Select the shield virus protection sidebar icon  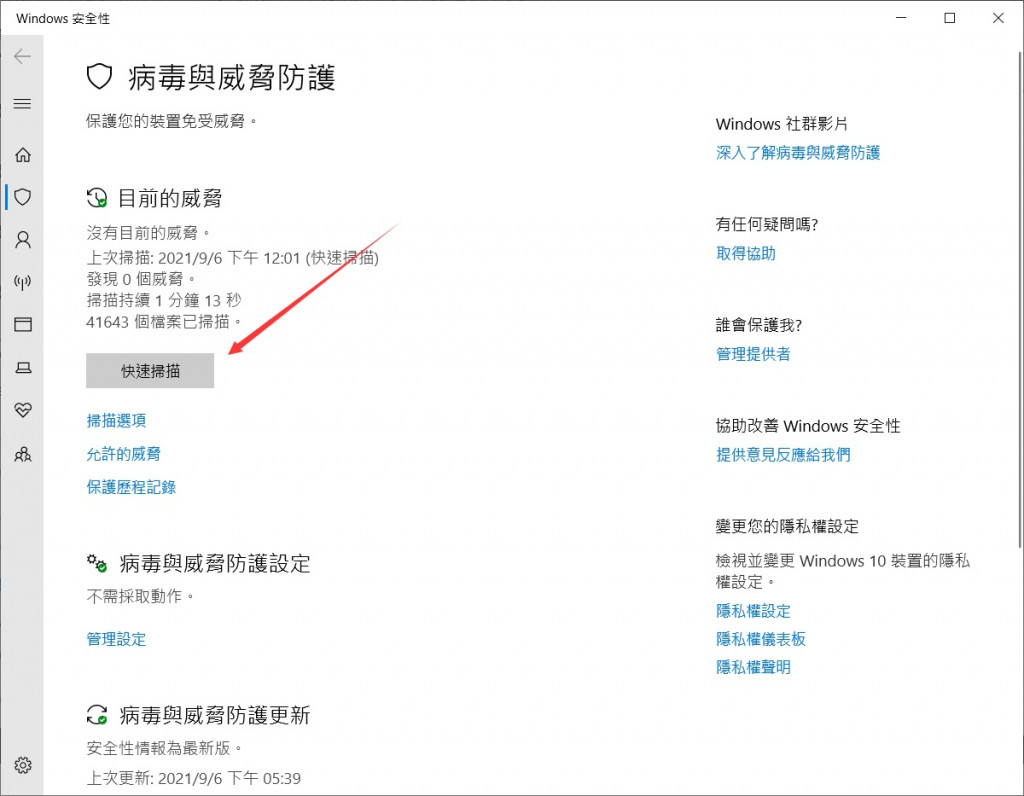23,197
